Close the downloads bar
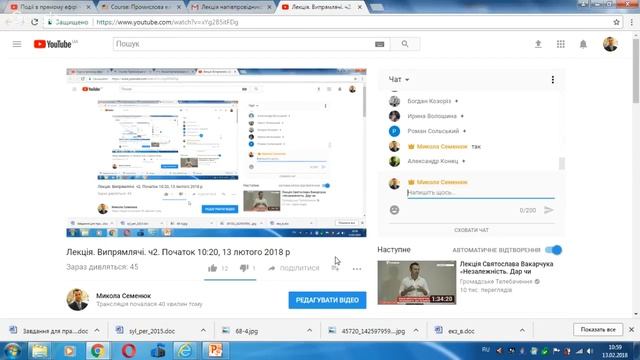 [631, 329]
